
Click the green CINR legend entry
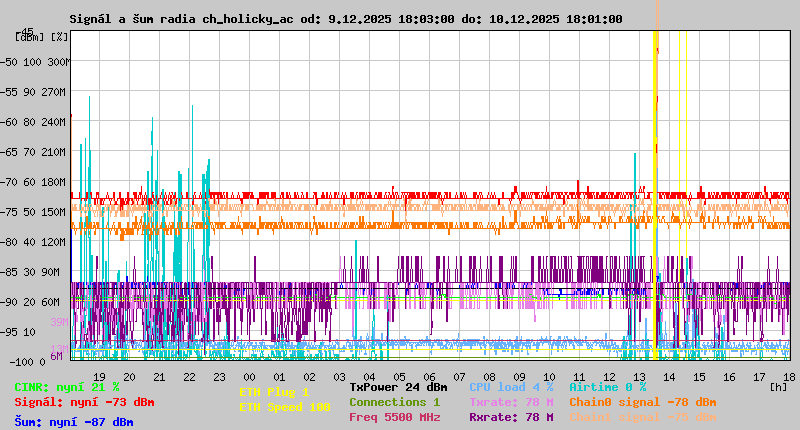67,387
